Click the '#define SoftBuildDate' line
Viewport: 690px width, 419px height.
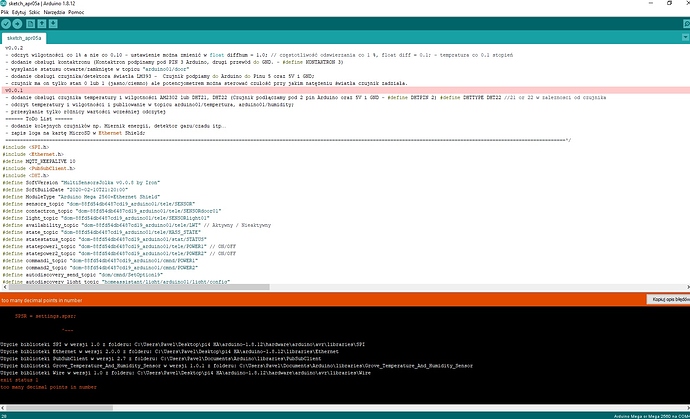[x=65, y=189]
